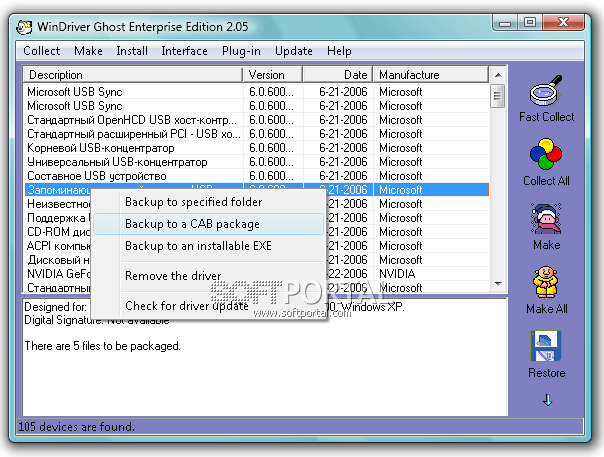The width and height of the screenshot is (604, 457).
Task: Click the Make All yellow character icon
Action: point(546,282)
